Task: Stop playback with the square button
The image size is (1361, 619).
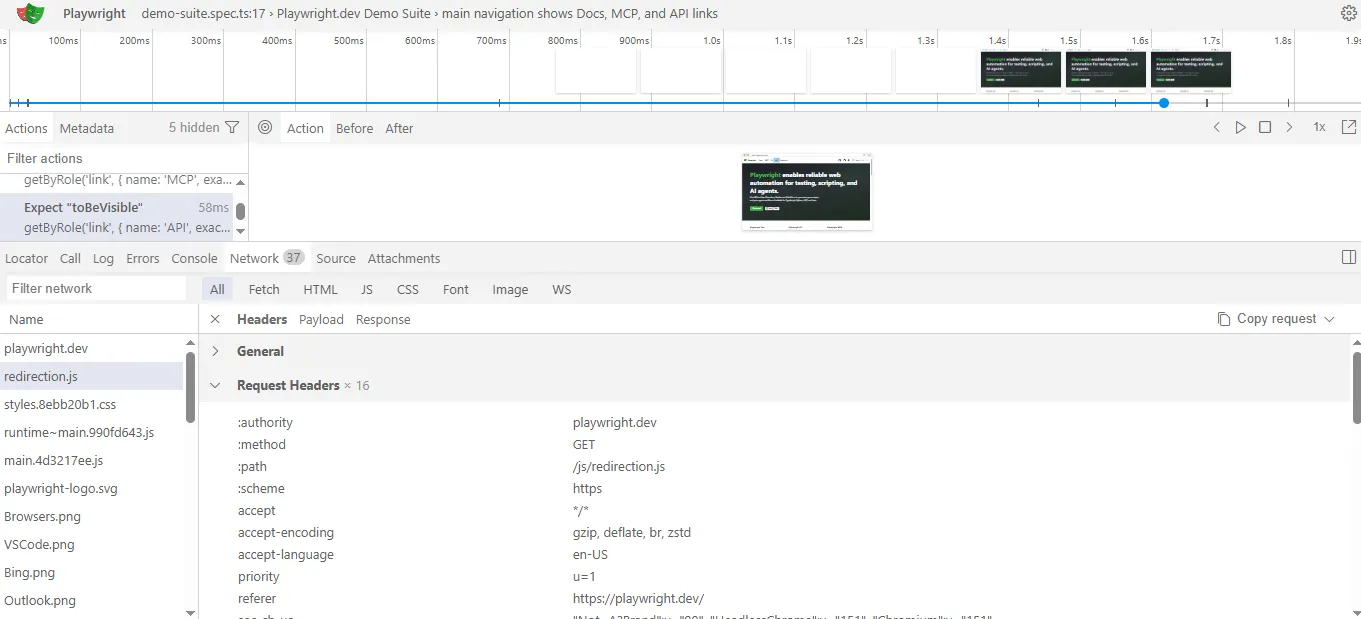Action: [x=1264, y=127]
